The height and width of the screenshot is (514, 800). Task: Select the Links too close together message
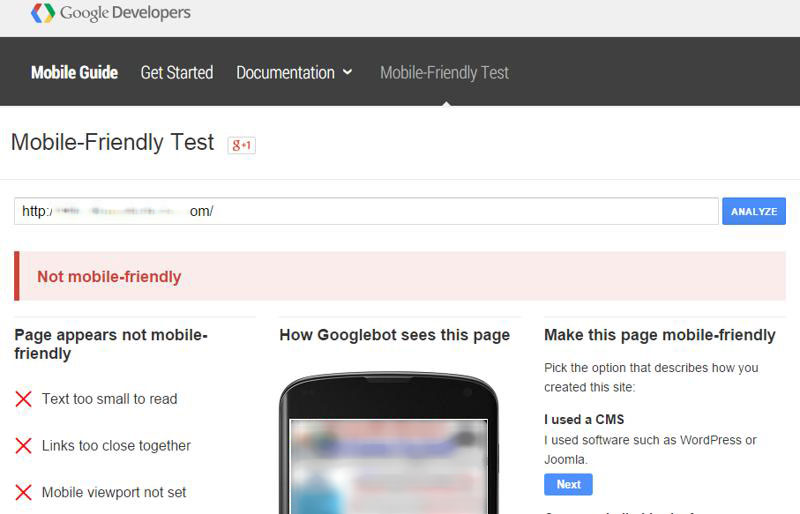coord(116,446)
